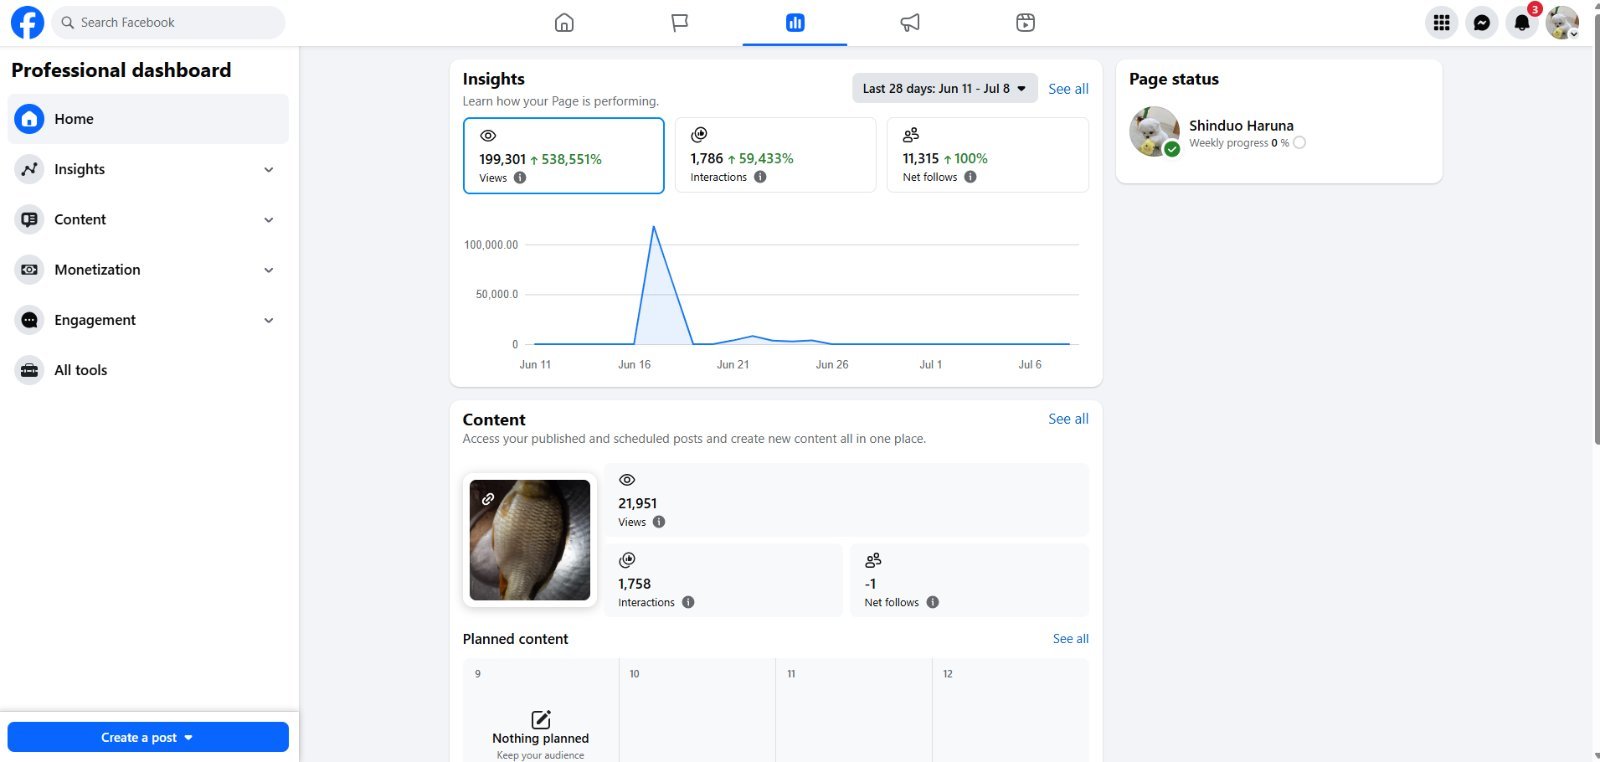Open the Ad Center megaphone icon
1600x762 pixels.
[910, 22]
